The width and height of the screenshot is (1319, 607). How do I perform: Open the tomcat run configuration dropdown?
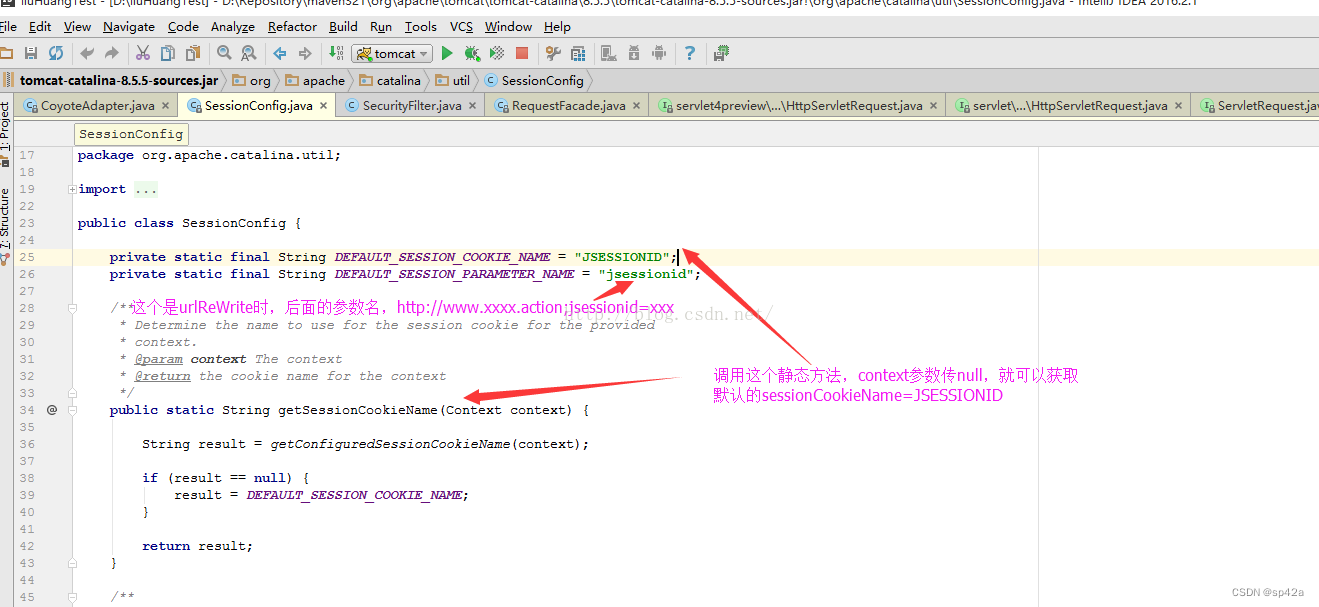(392, 53)
